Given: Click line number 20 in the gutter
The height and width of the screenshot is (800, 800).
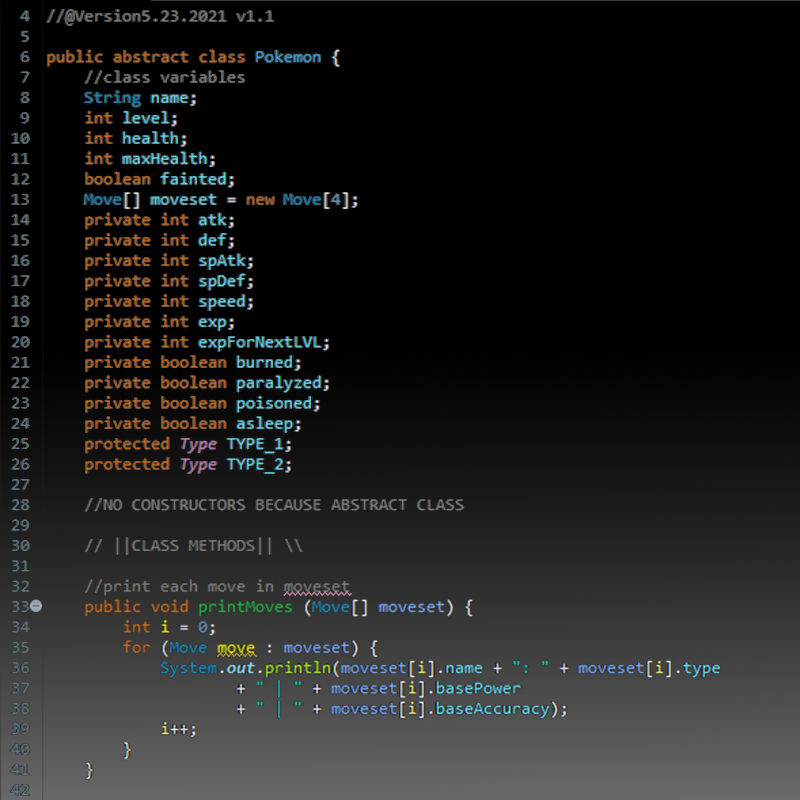Looking at the screenshot, I should (20, 341).
